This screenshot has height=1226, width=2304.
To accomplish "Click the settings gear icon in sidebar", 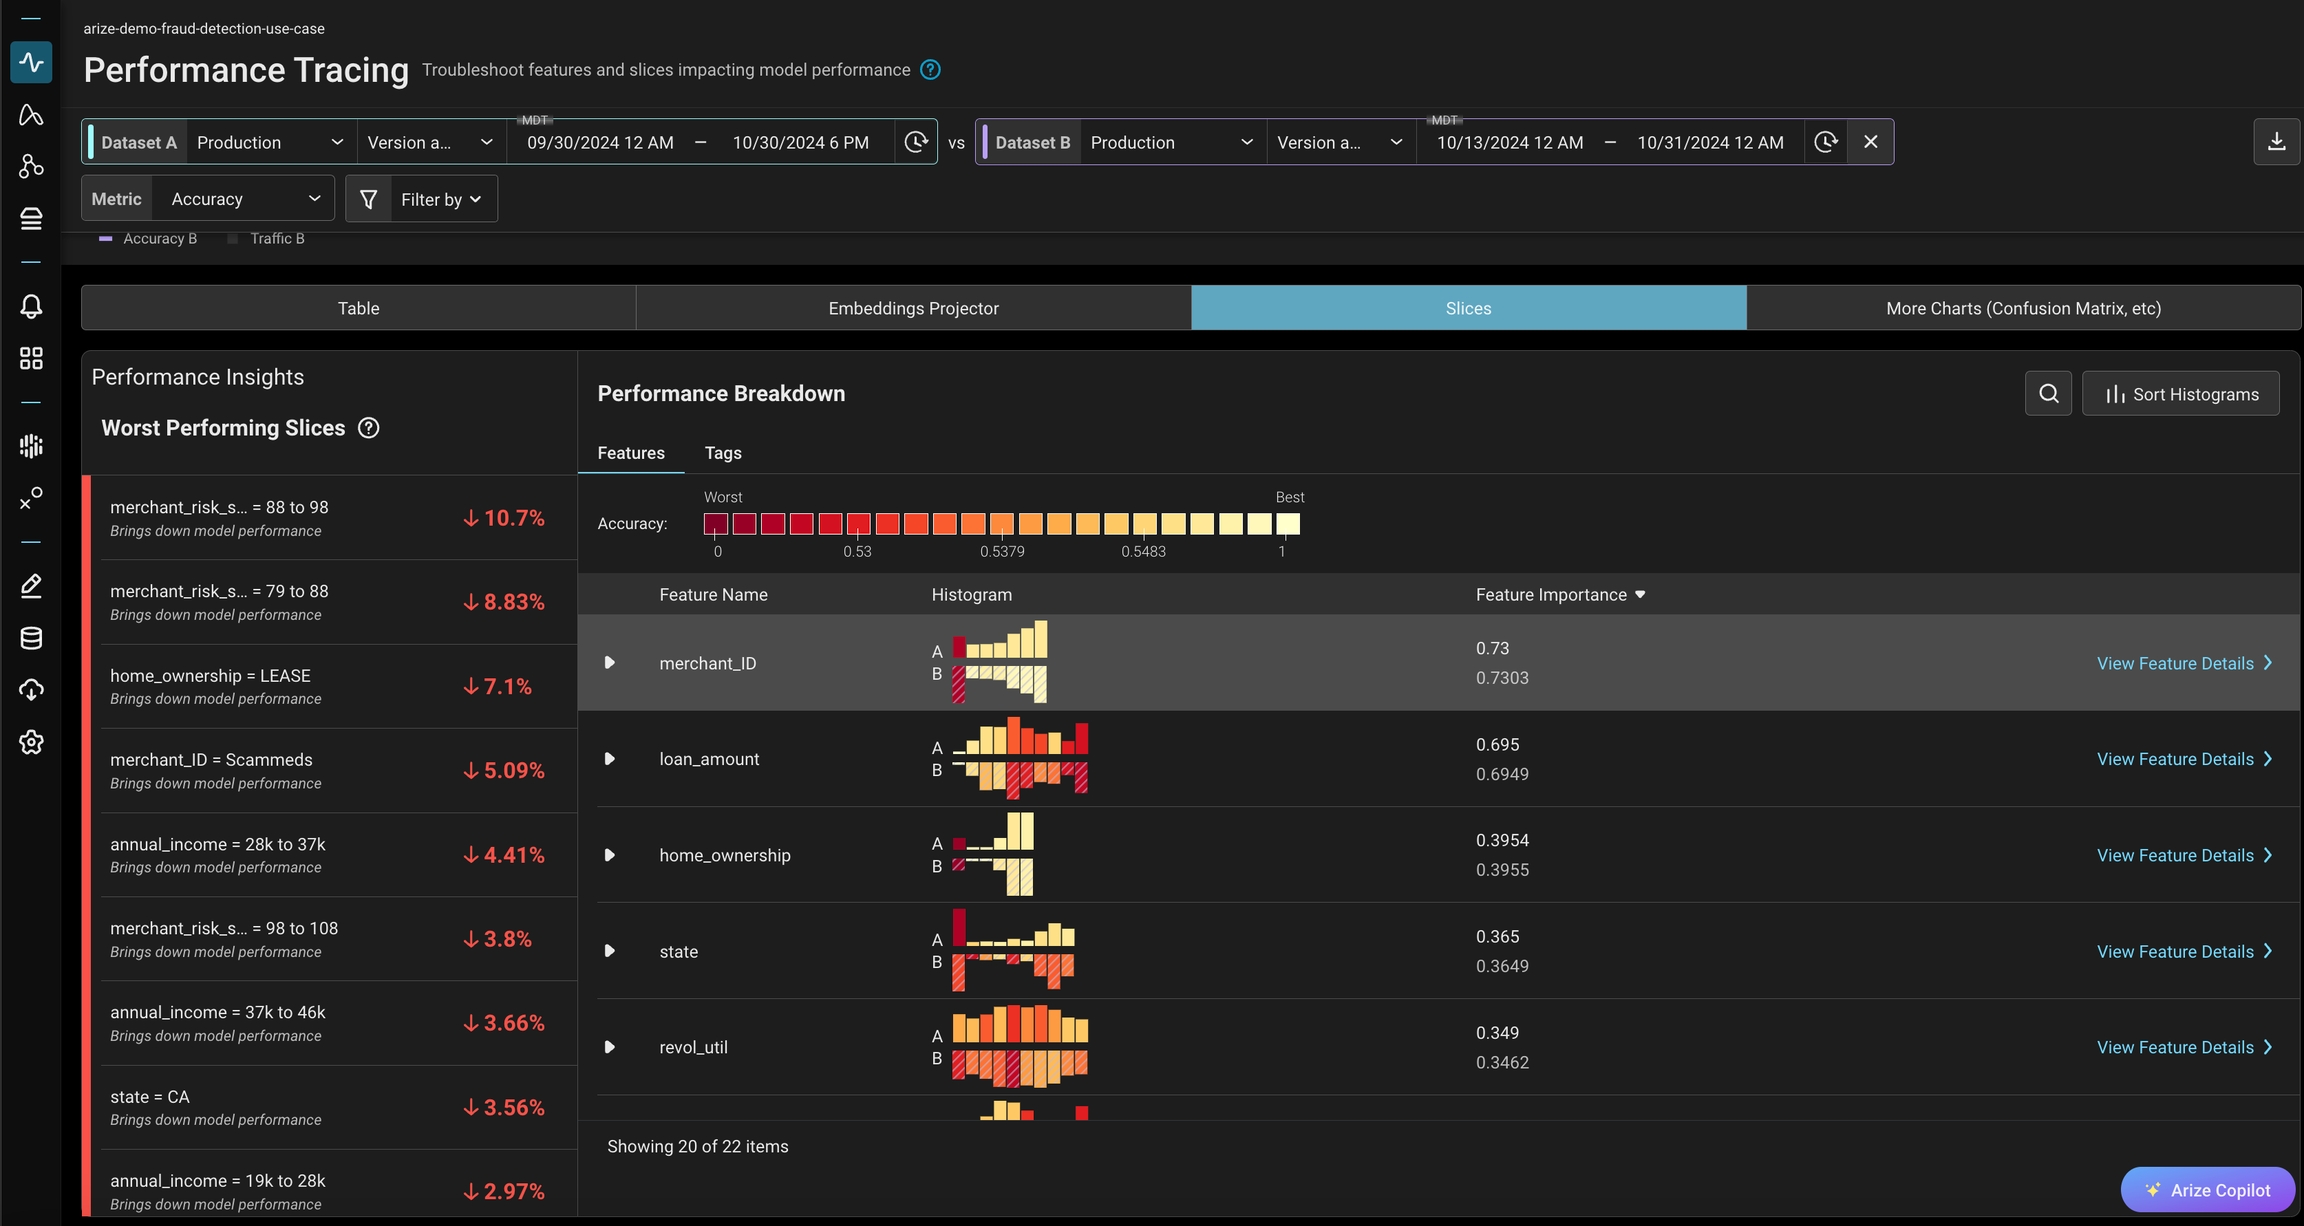I will click(x=31, y=742).
